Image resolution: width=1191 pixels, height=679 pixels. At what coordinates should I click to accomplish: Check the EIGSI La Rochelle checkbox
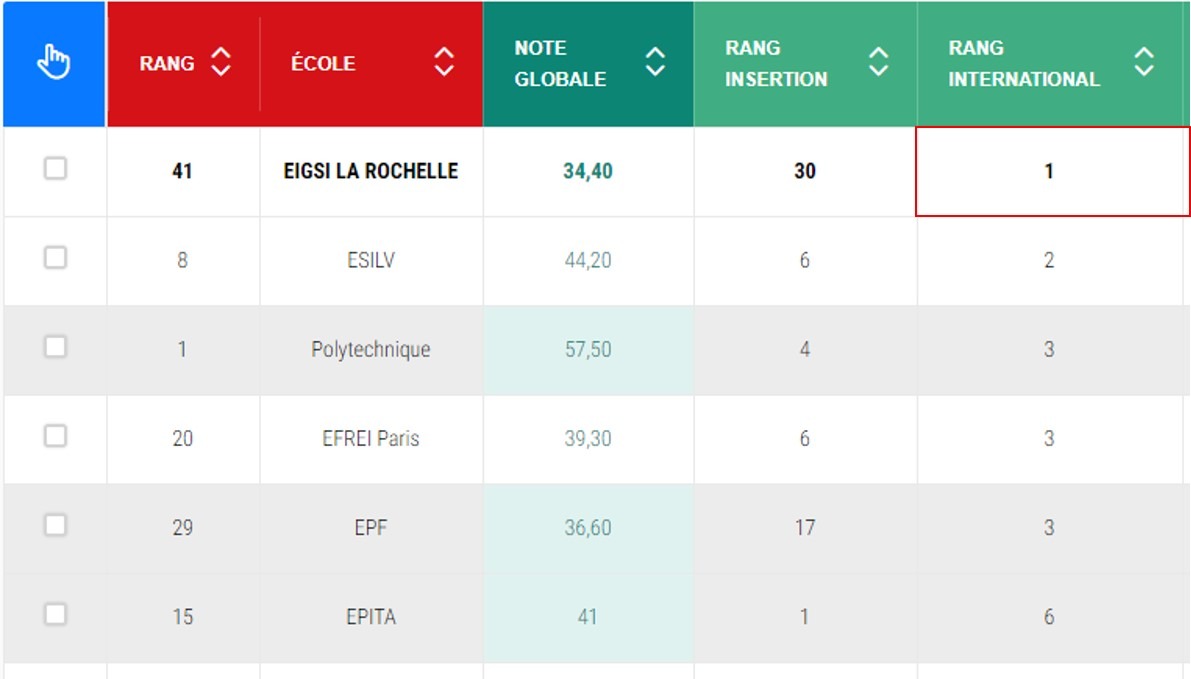click(x=55, y=169)
